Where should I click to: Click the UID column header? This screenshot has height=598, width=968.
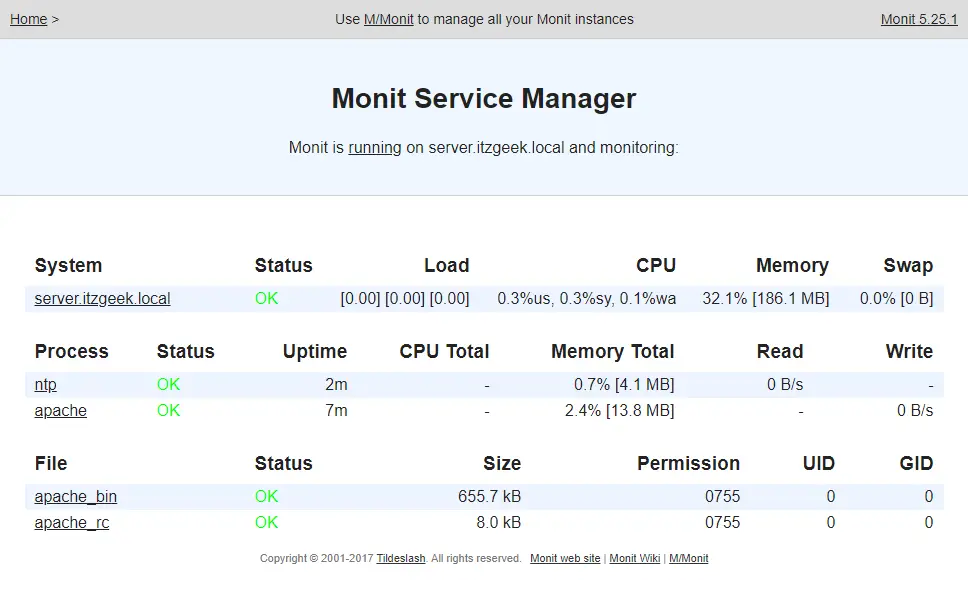pos(819,463)
